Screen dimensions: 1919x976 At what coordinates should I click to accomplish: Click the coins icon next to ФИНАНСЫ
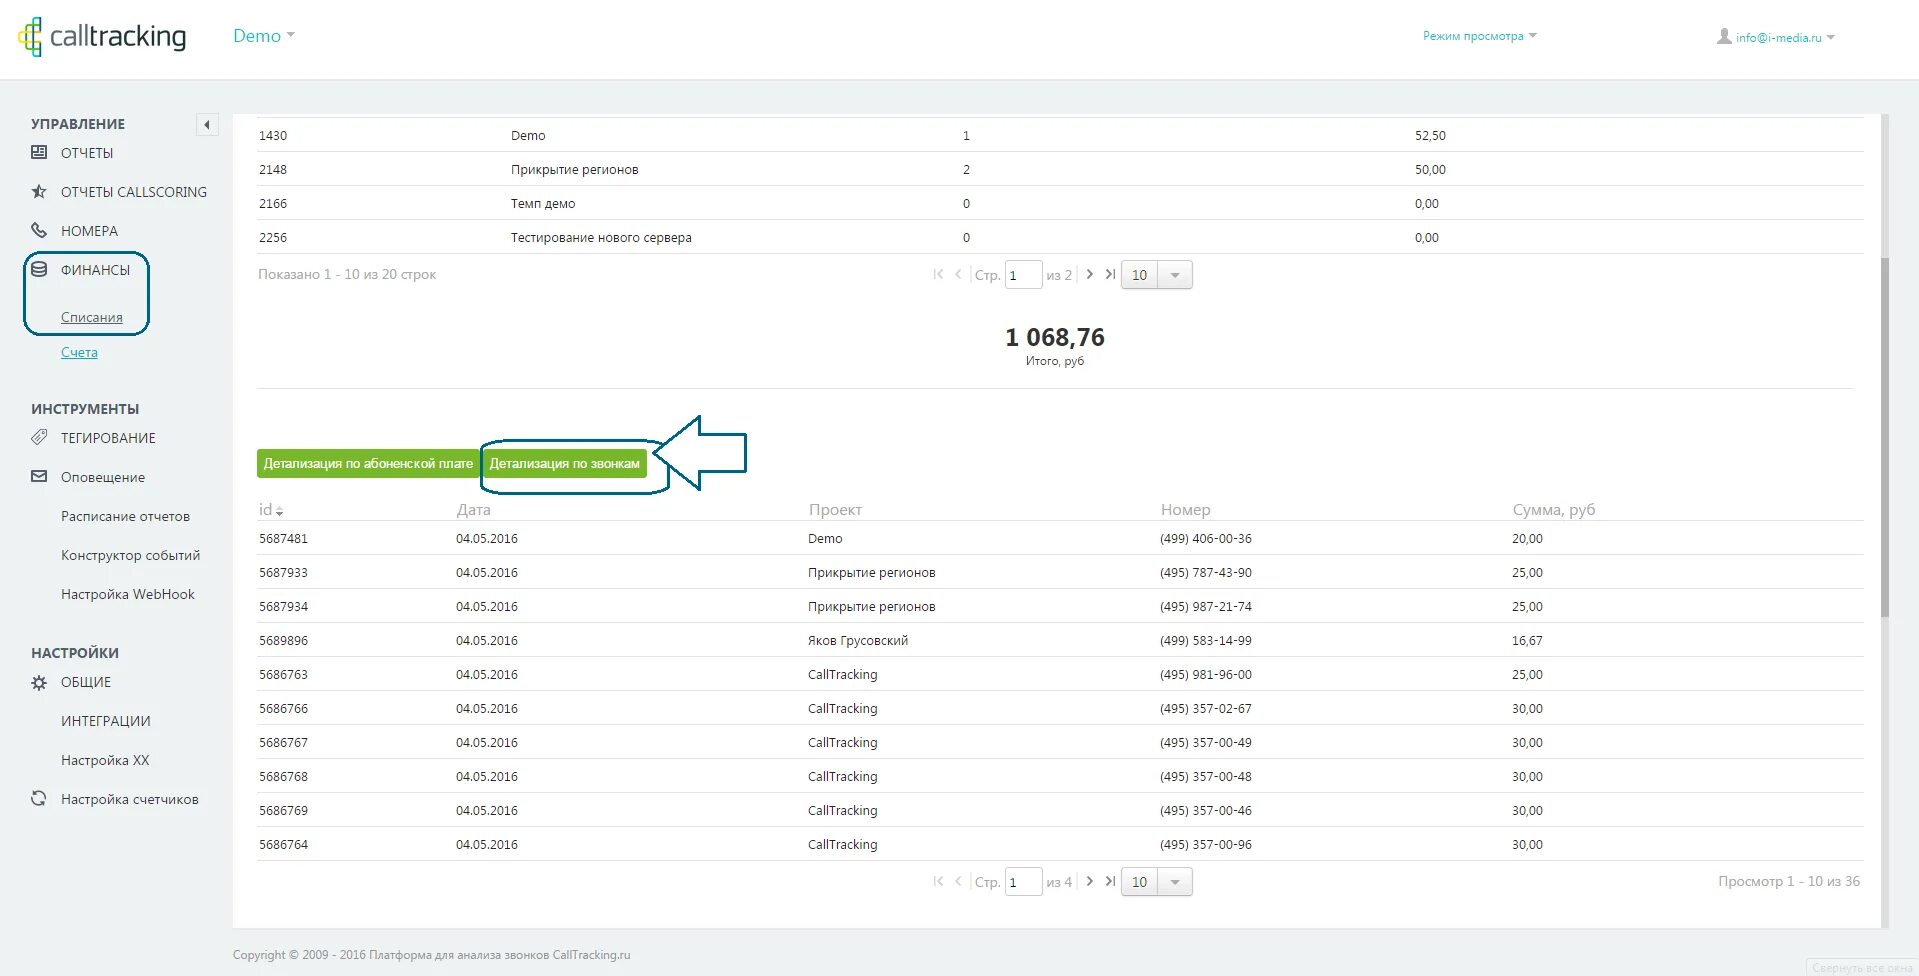[x=39, y=269]
